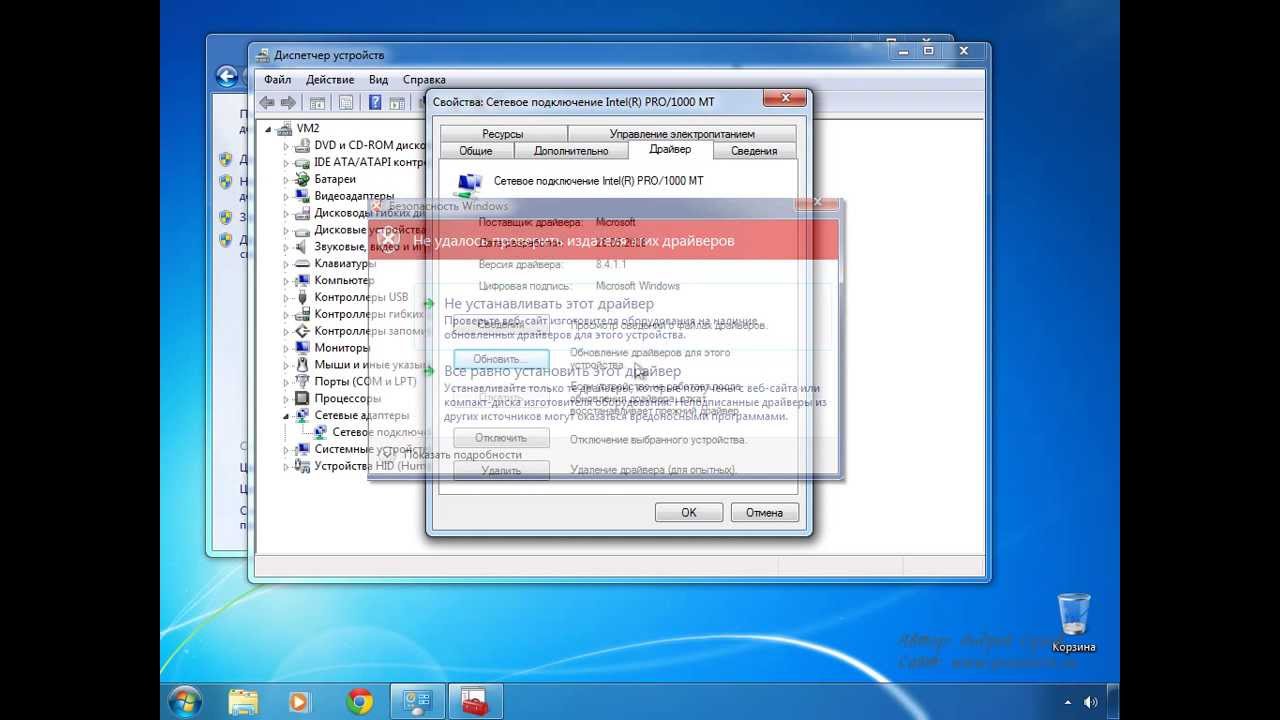
Task: Select the Батареи battery icon
Action: tap(303, 179)
